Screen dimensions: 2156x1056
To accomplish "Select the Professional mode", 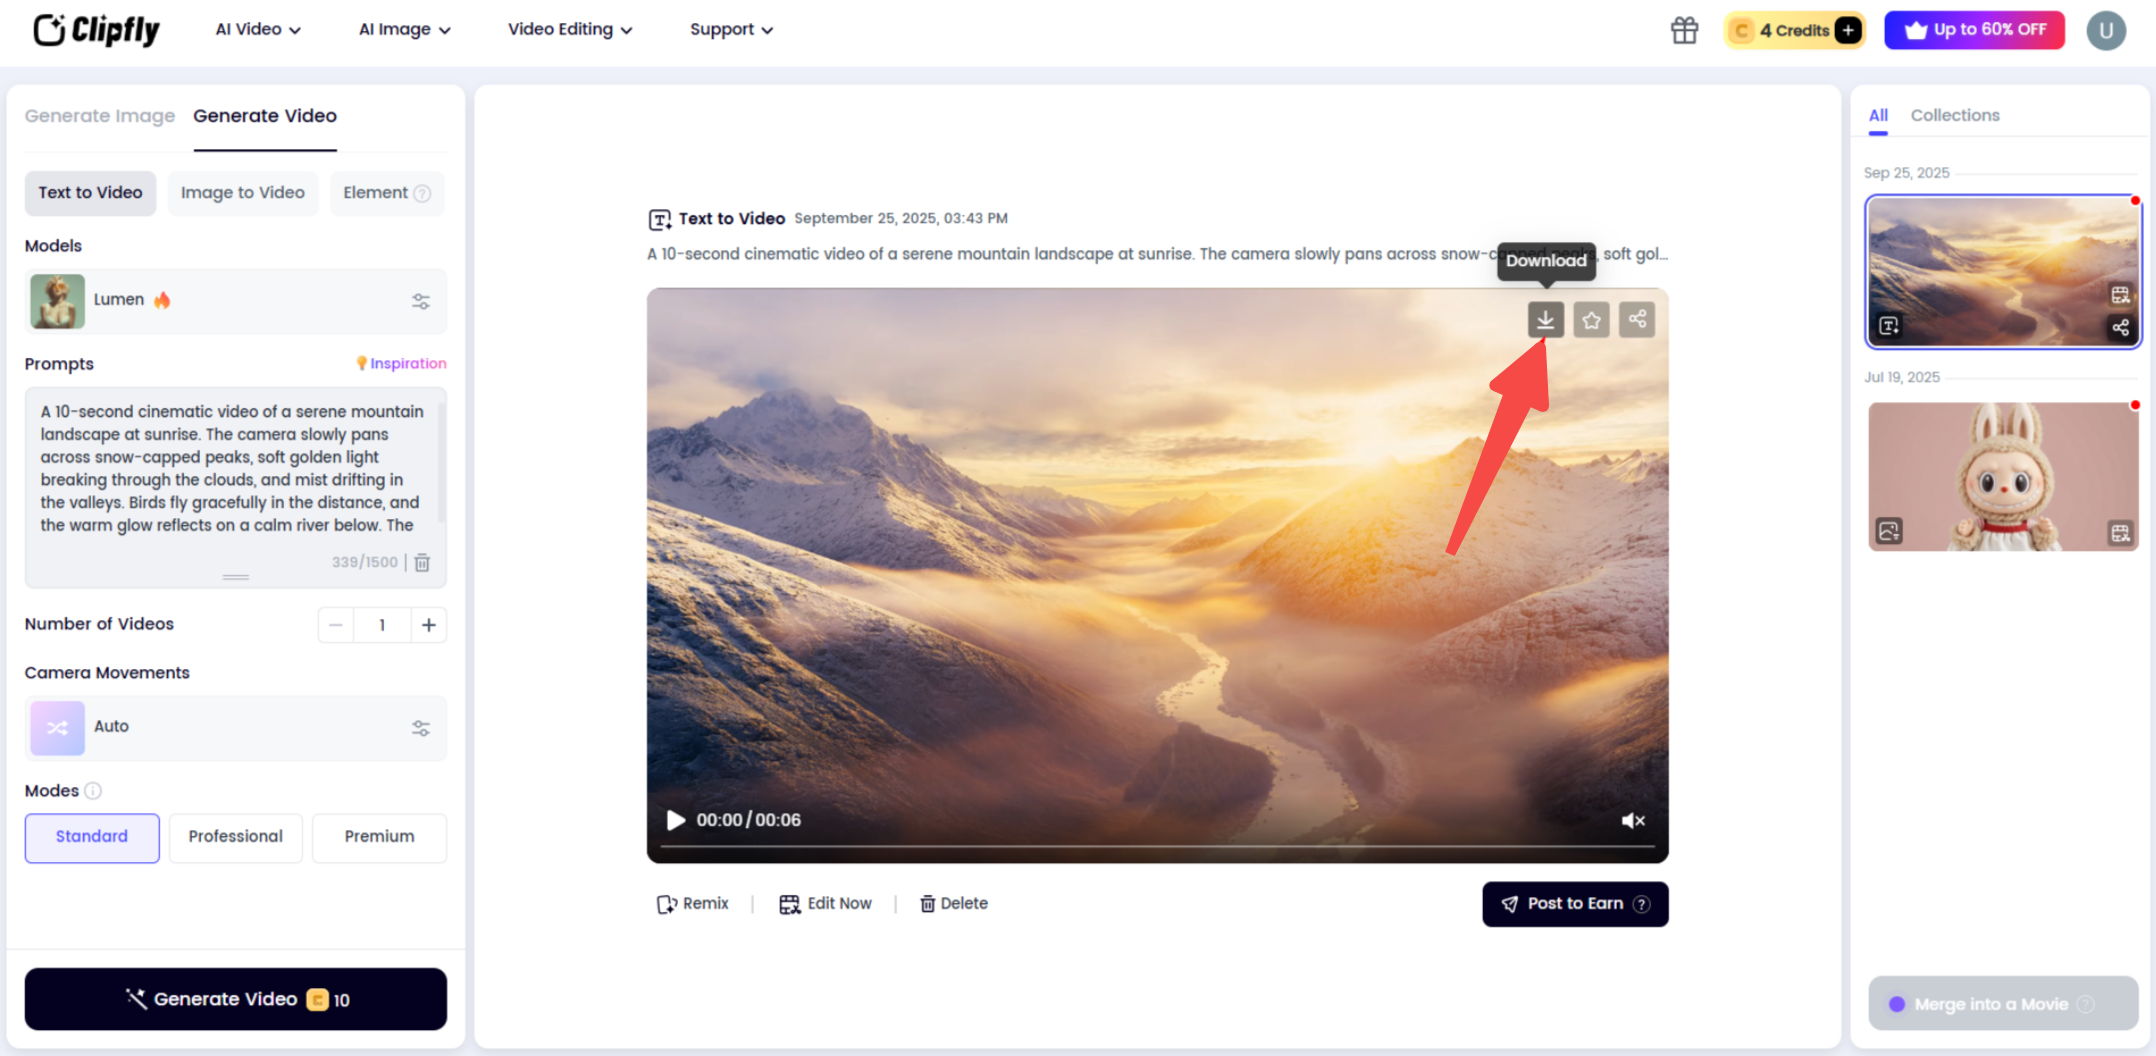I will pos(235,837).
